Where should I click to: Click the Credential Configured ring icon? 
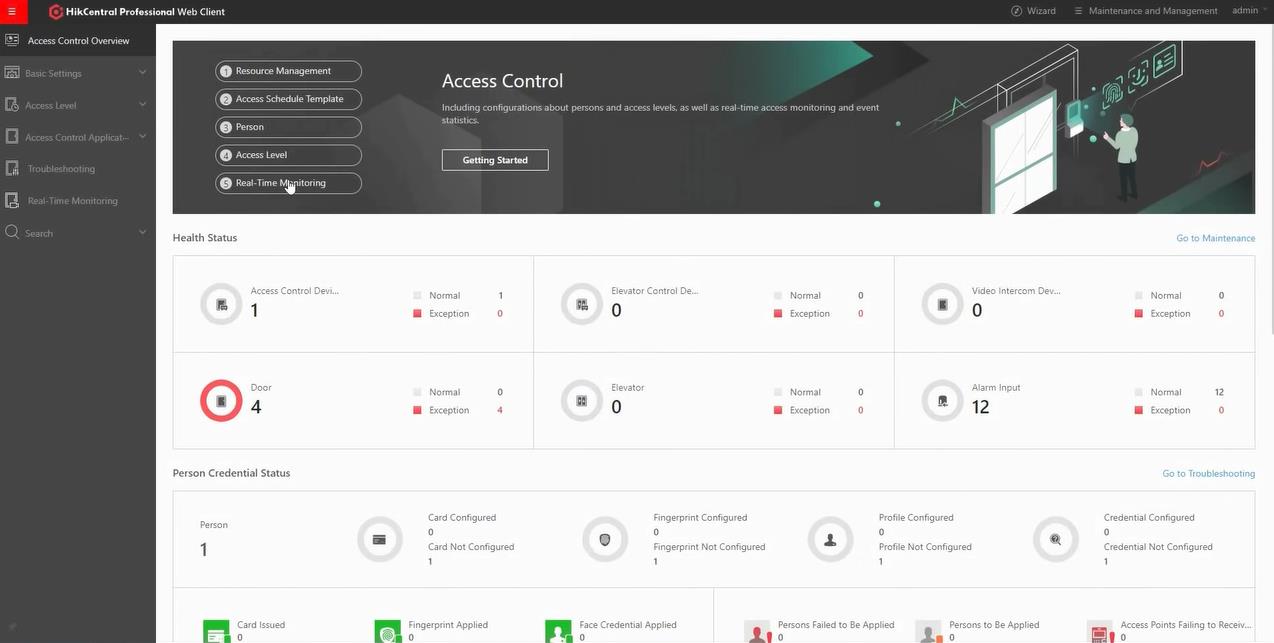point(1056,539)
